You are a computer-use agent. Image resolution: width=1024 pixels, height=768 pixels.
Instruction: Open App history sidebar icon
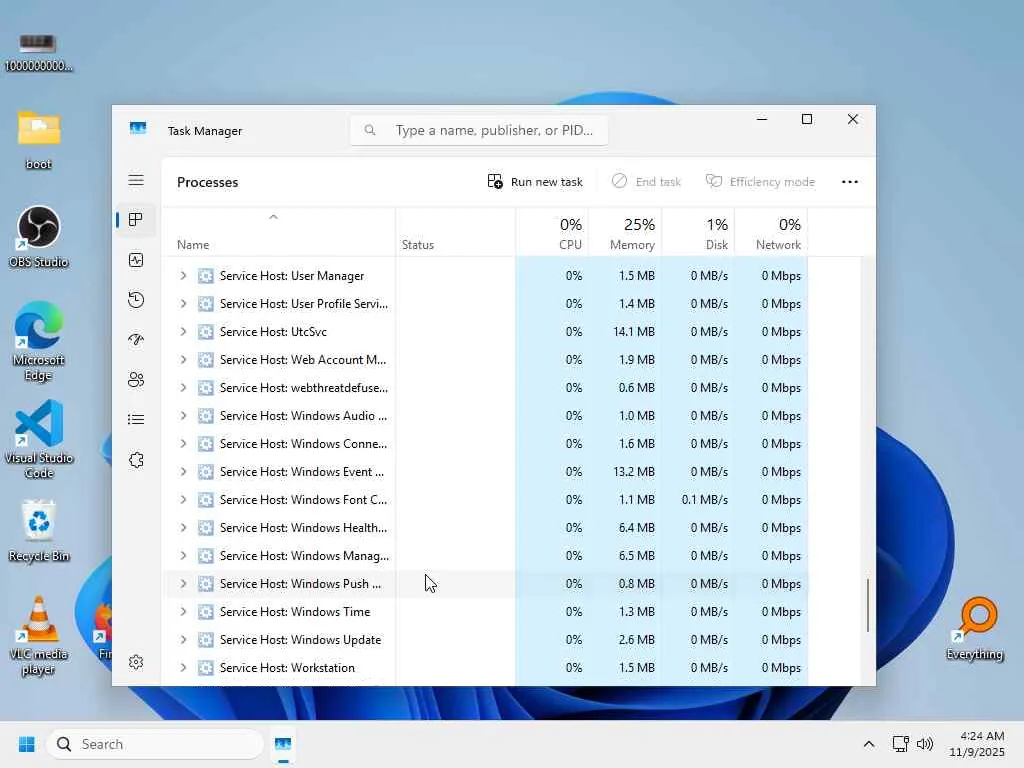[x=136, y=300]
